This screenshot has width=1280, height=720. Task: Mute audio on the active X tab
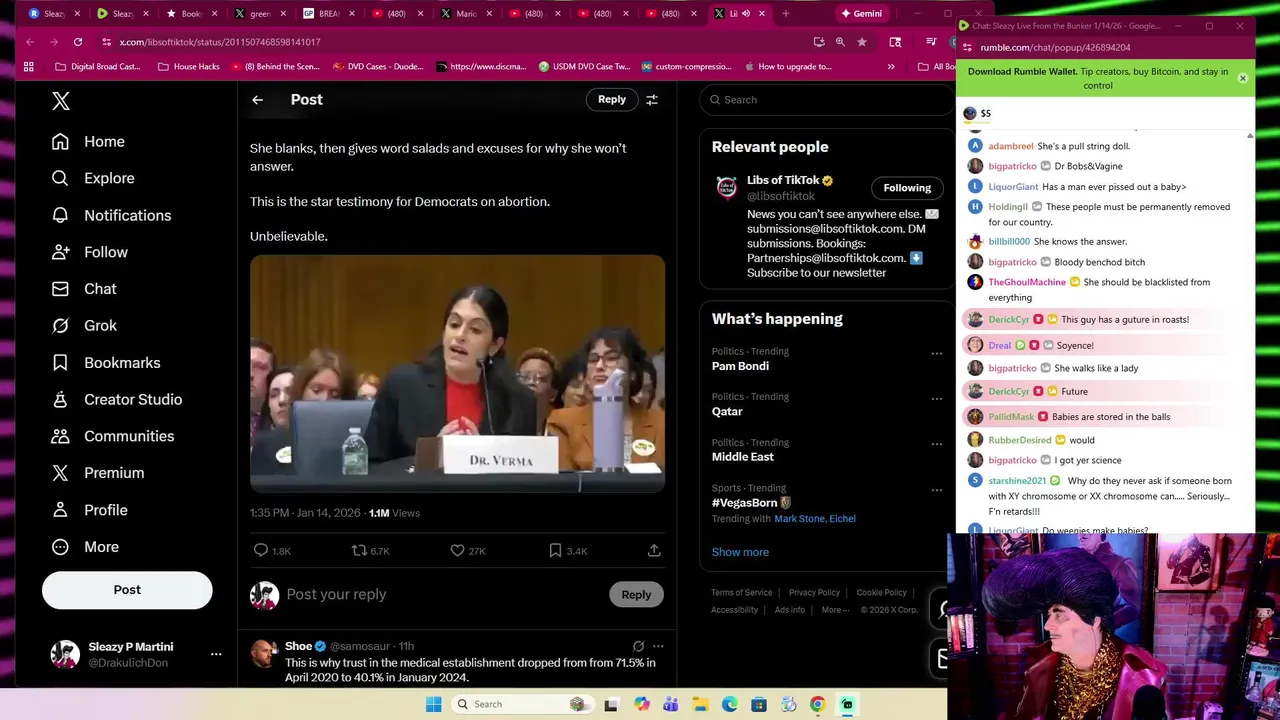[746, 14]
